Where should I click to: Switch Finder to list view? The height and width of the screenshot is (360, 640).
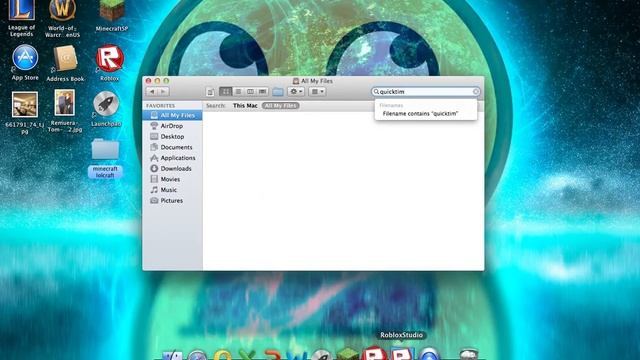click(238, 91)
